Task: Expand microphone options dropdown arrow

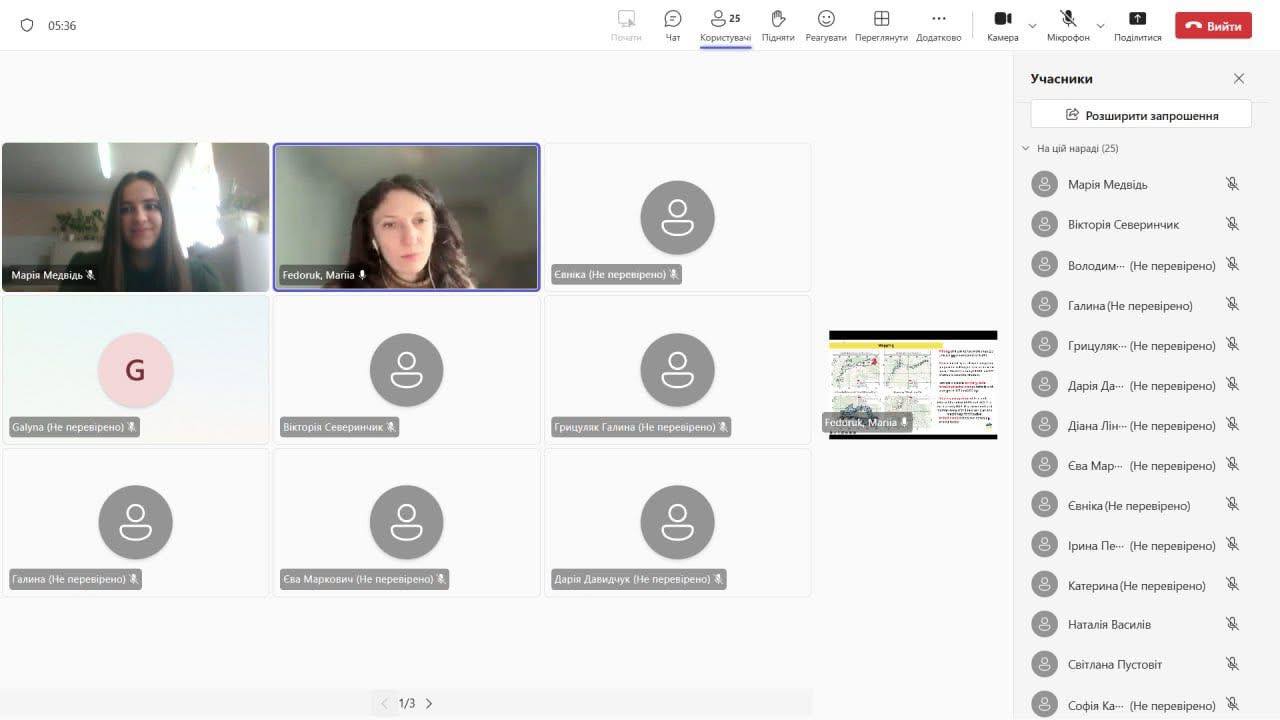Action: [1101, 26]
